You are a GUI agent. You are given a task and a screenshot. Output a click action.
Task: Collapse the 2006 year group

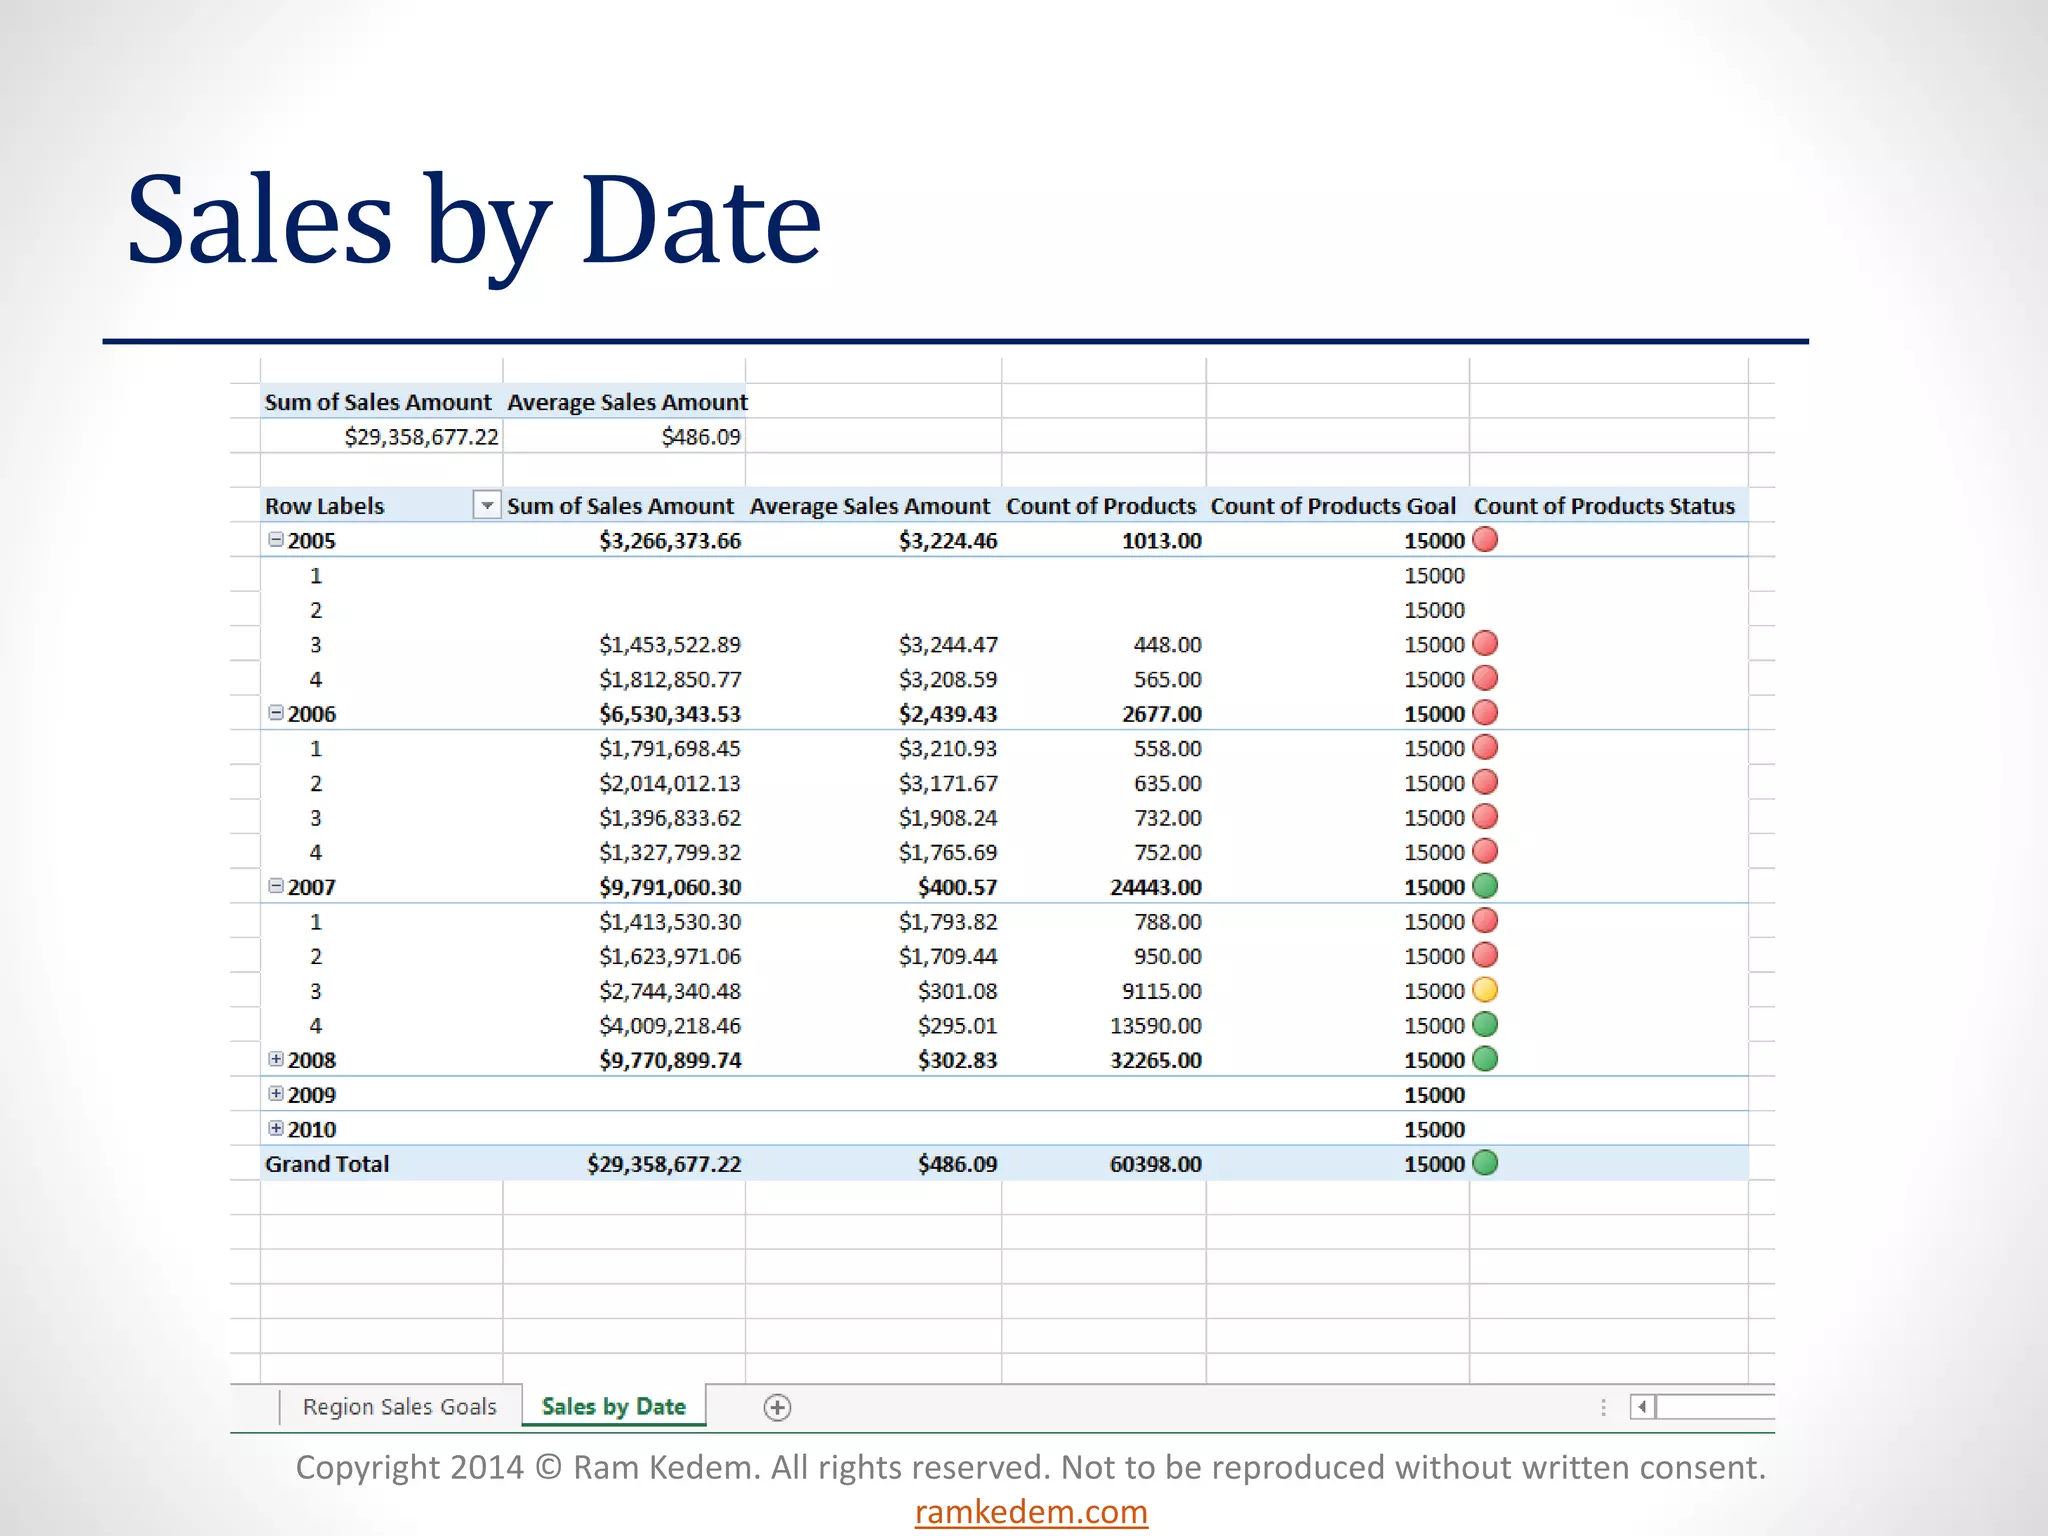coord(276,713)
